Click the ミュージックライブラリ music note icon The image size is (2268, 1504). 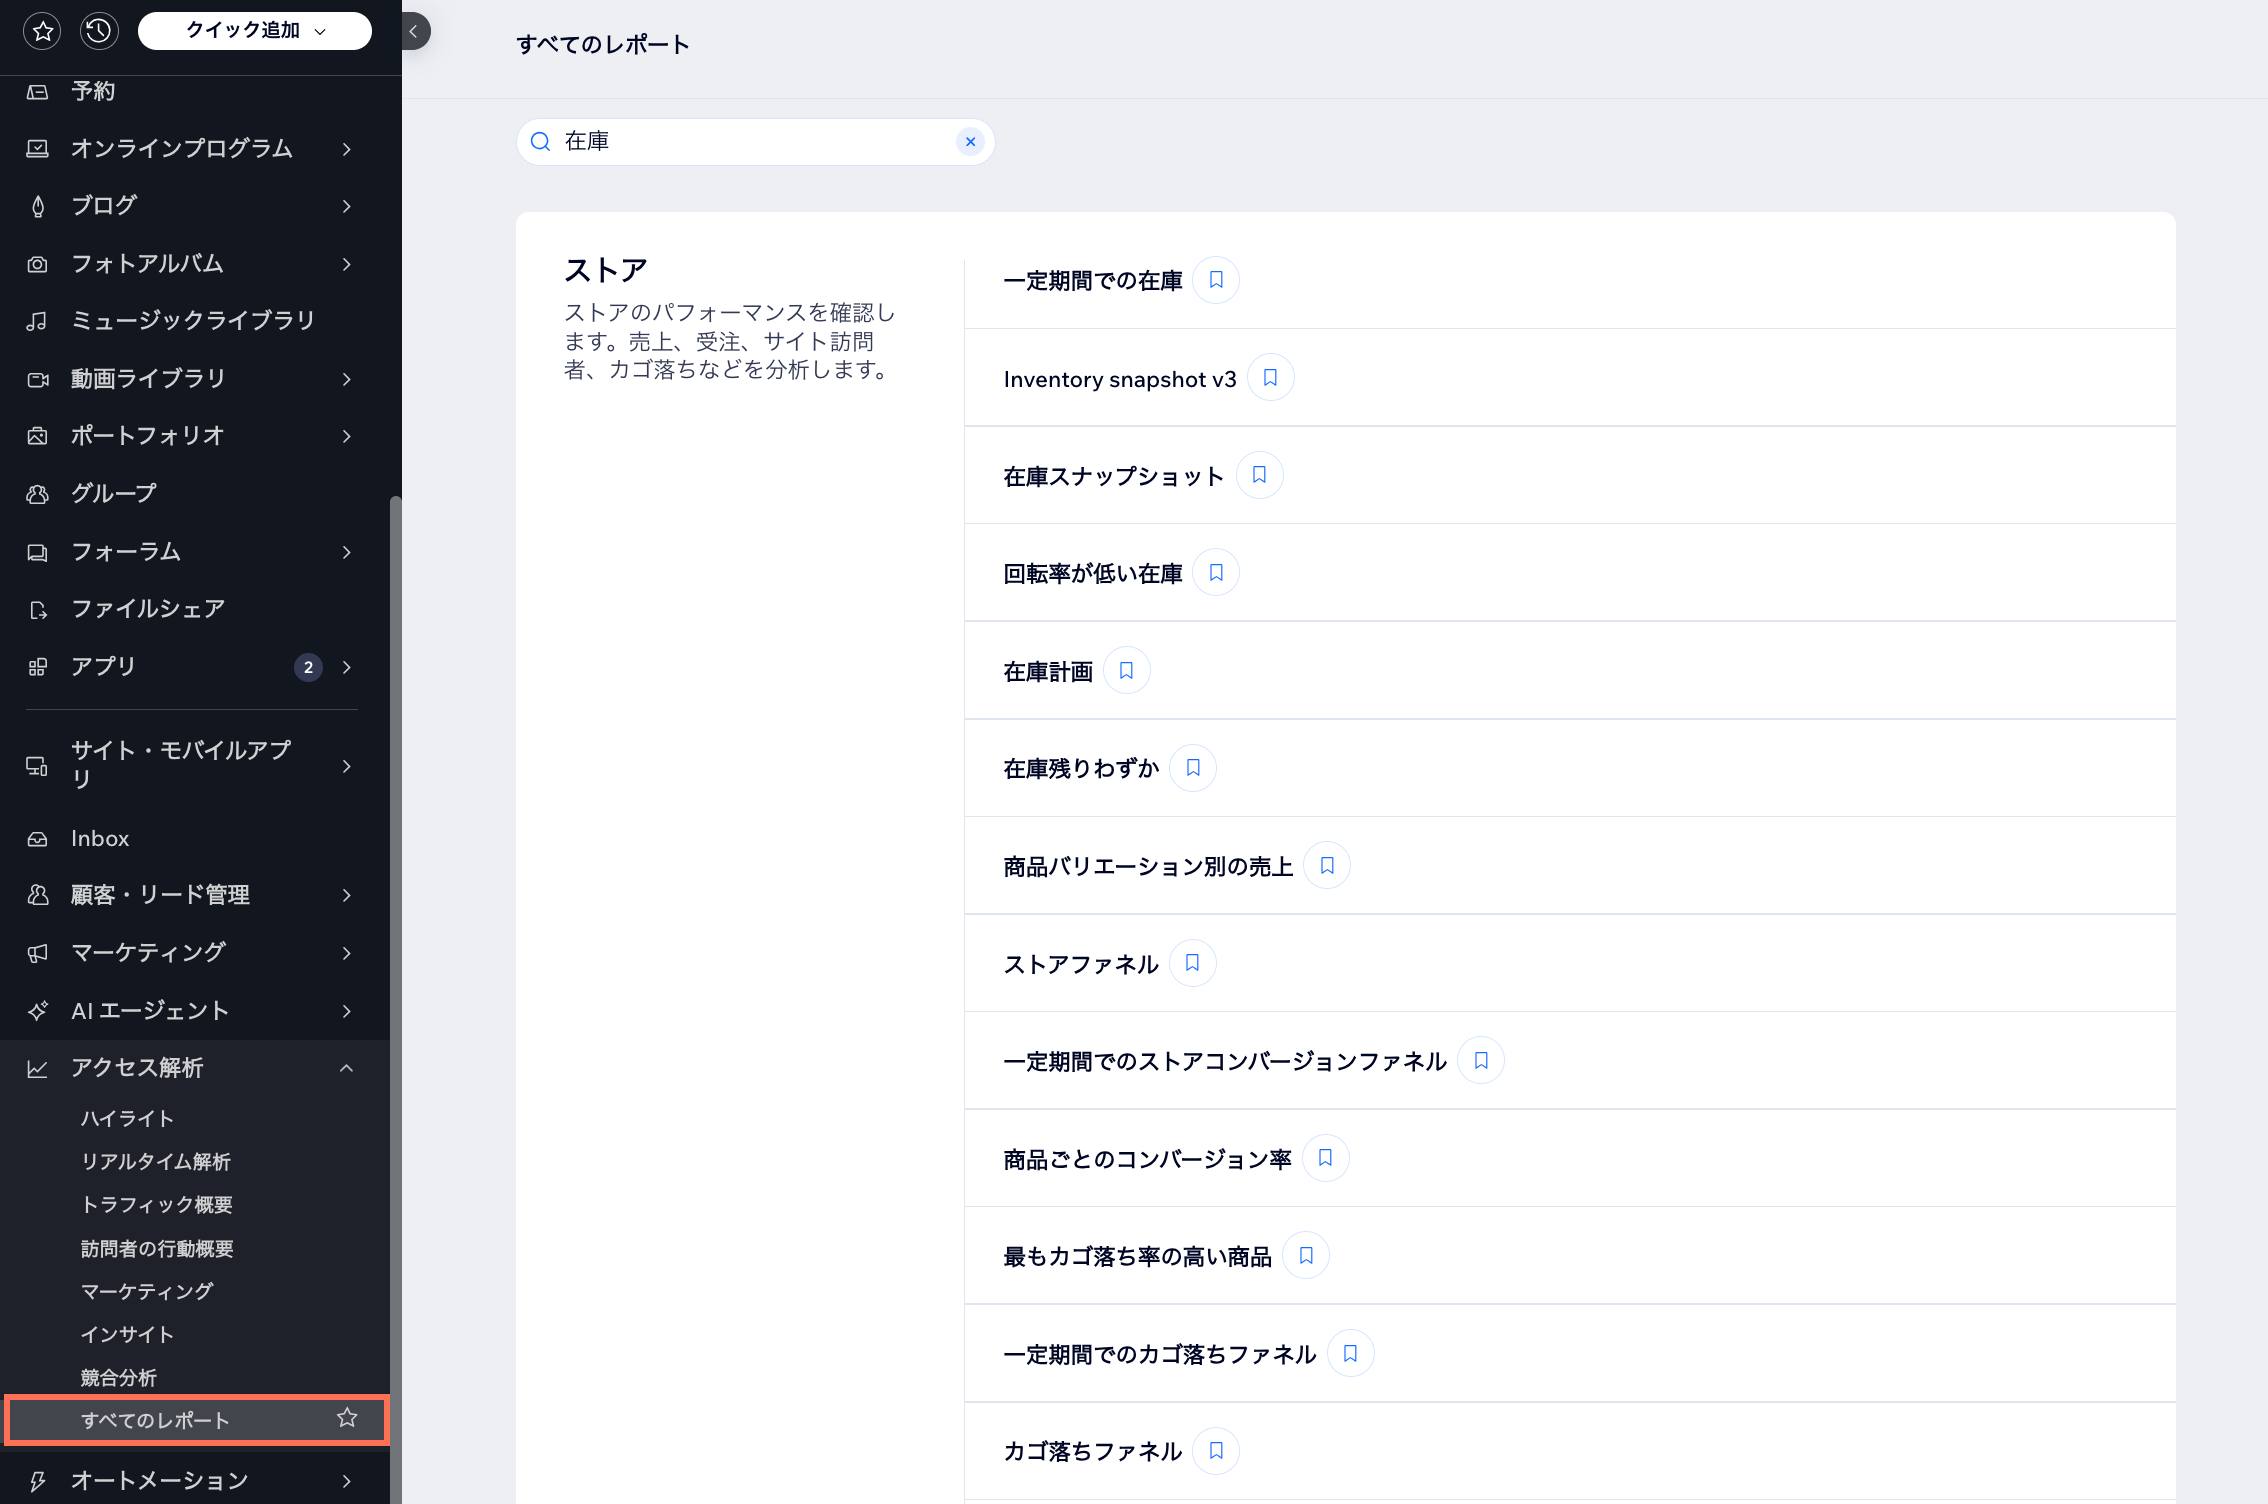[37, 320]
